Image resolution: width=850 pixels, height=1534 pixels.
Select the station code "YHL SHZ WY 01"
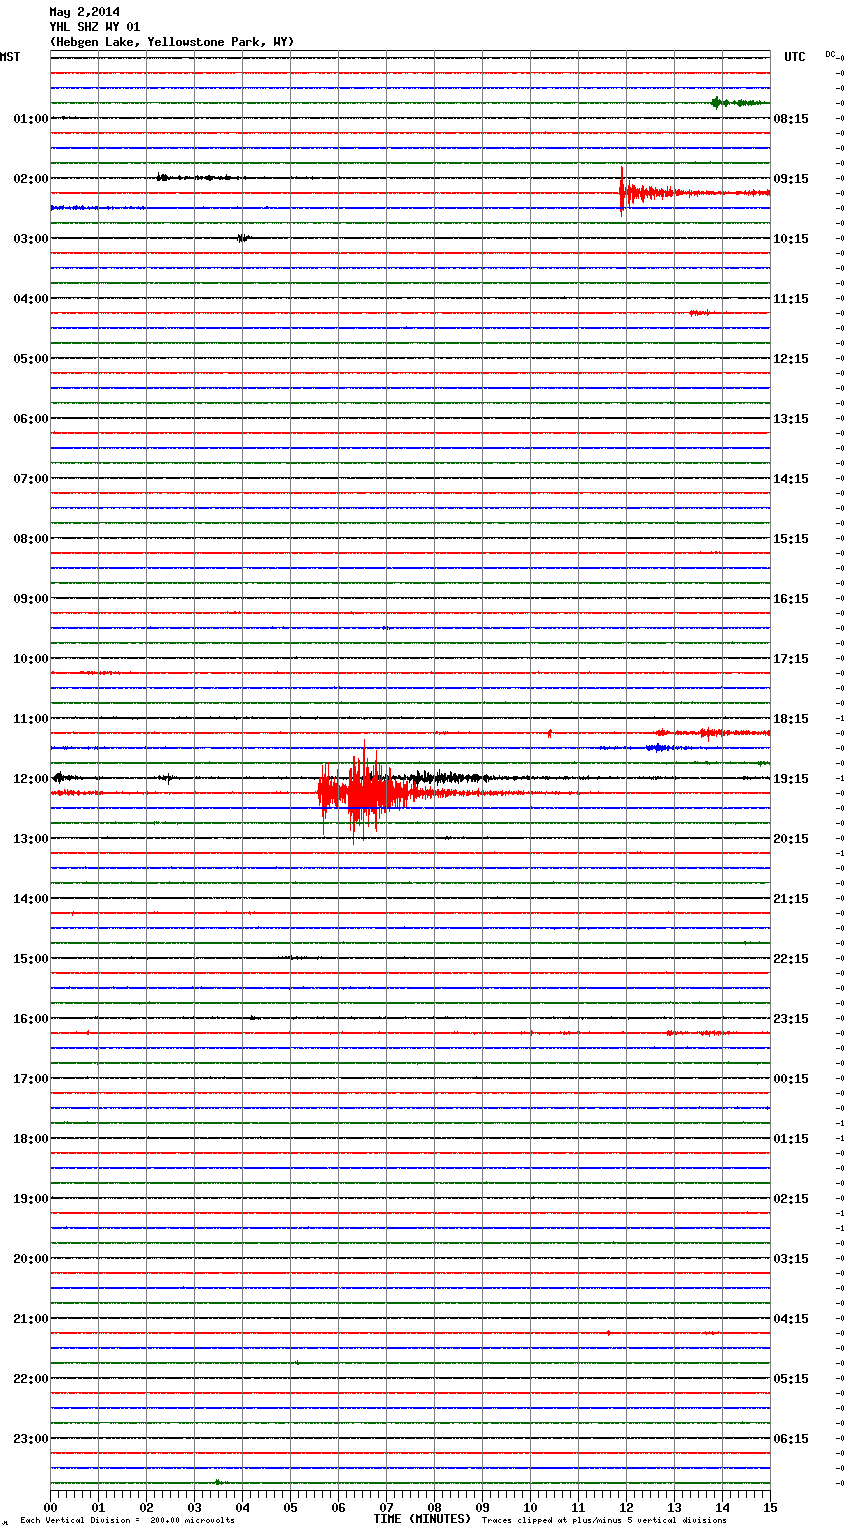(95, 27)
